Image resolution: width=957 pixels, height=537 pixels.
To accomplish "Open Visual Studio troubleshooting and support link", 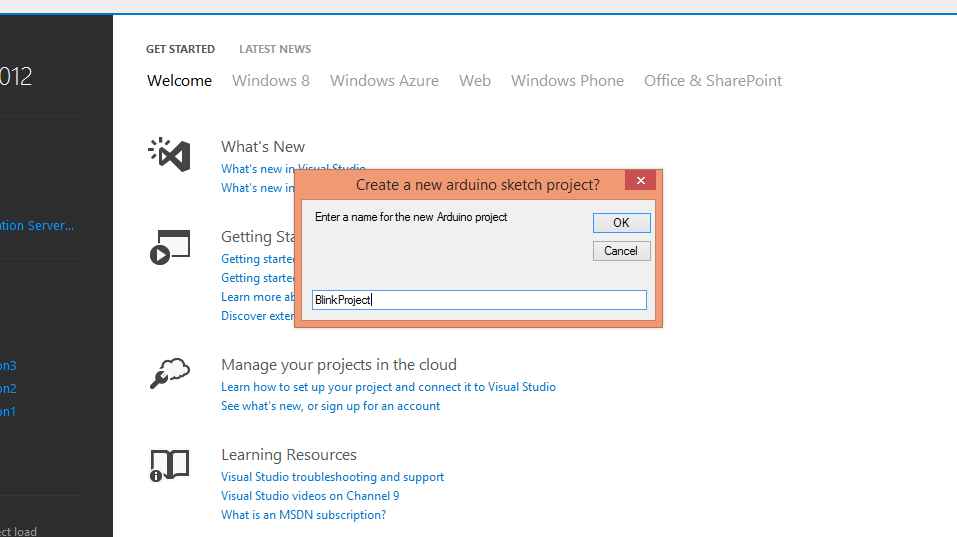I will click(x=332, y=477).
